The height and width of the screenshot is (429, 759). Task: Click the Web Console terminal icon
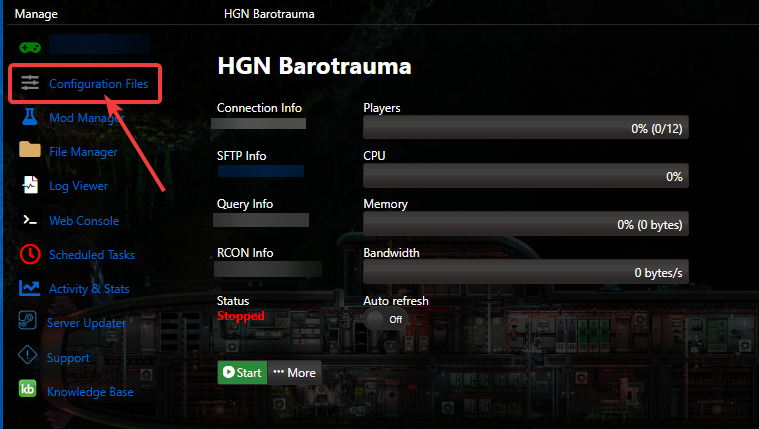tap(30, 220)
